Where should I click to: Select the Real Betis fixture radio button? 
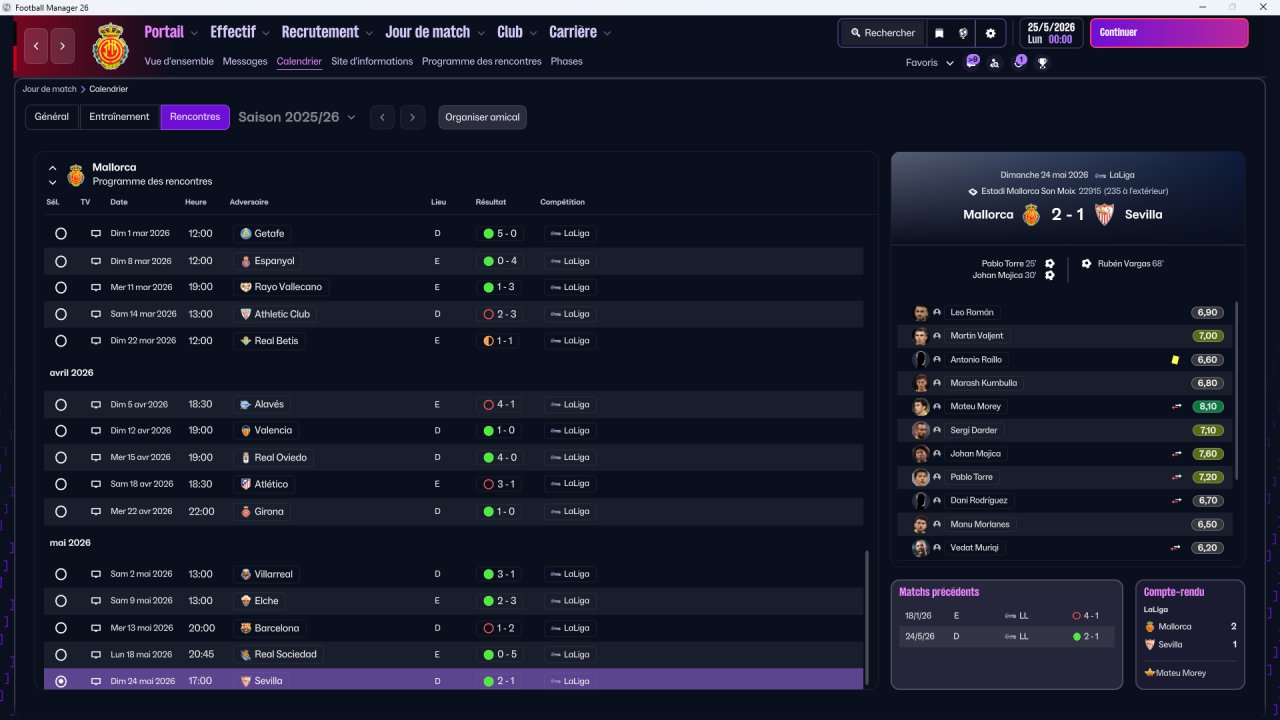click(x=61, y=341)
